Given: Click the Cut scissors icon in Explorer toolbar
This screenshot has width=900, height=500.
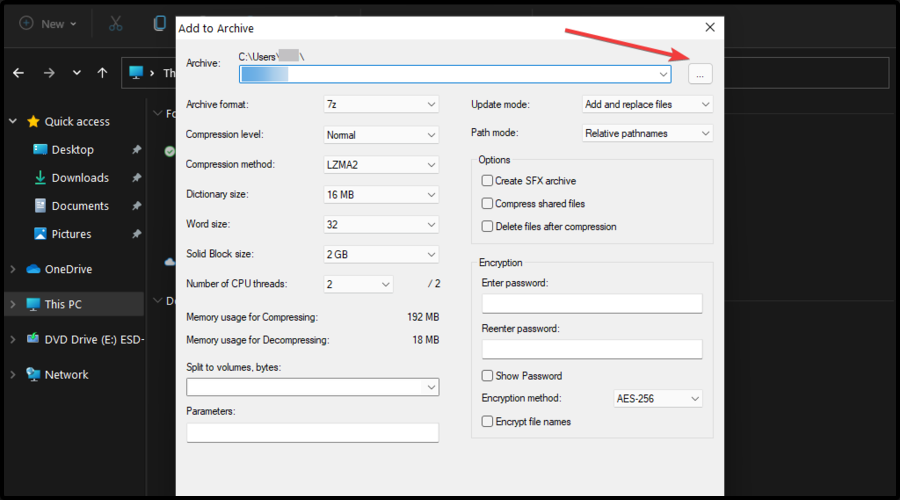Looking at the screenshot, I should point(116,23).
